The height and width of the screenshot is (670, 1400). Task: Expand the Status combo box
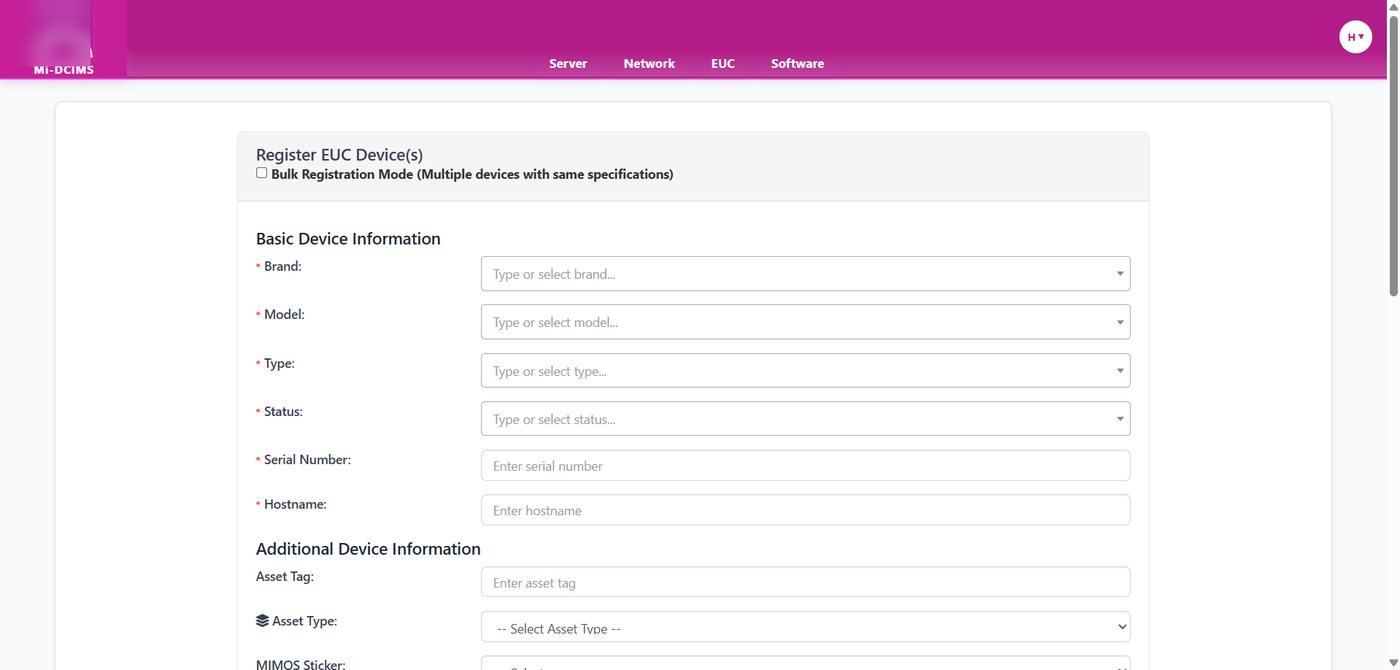[x=805, y=419]
